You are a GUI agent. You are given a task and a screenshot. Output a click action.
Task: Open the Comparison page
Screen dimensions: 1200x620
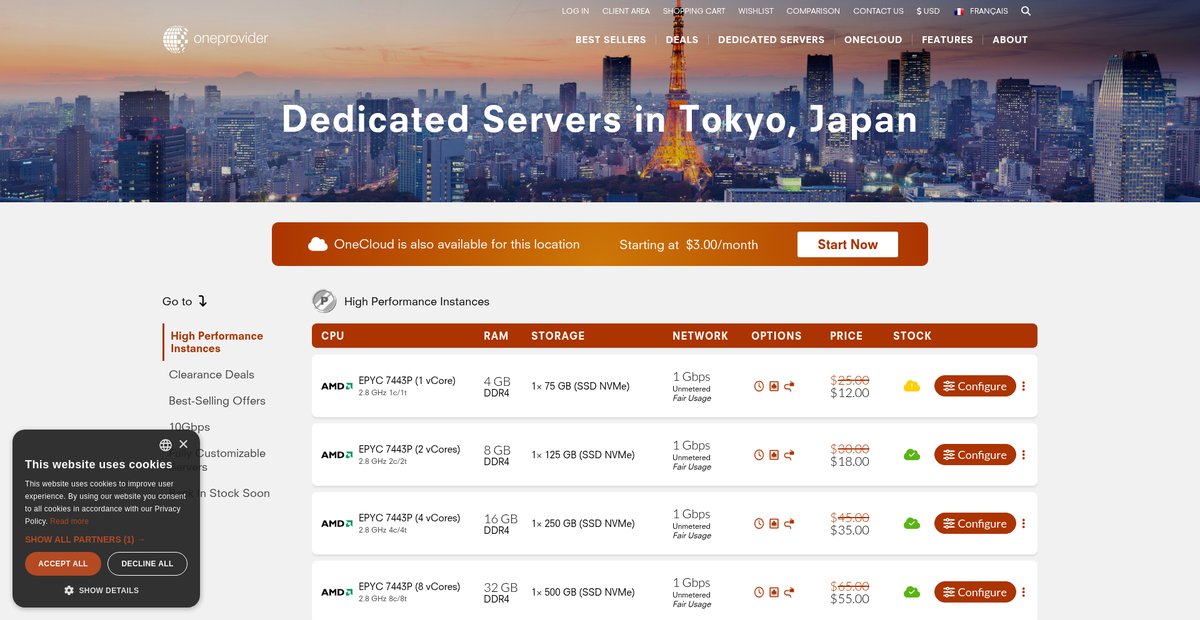coord(813,11)
